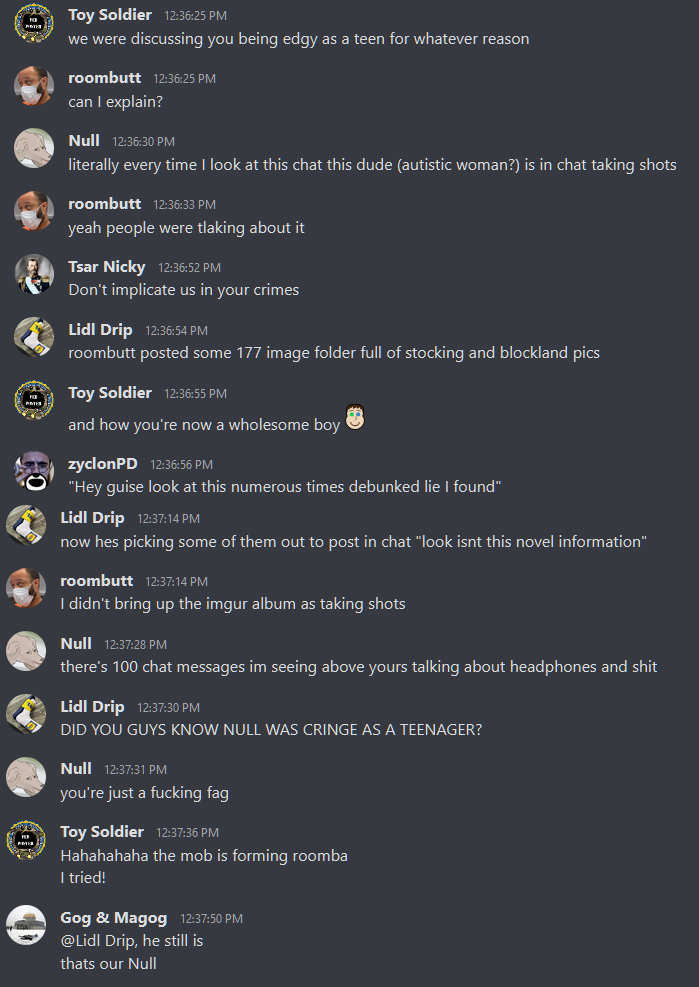Click the 'Don't implicate us in your crimes' message
This screenshot has width=699, height=987.
[x=184, y=290]
